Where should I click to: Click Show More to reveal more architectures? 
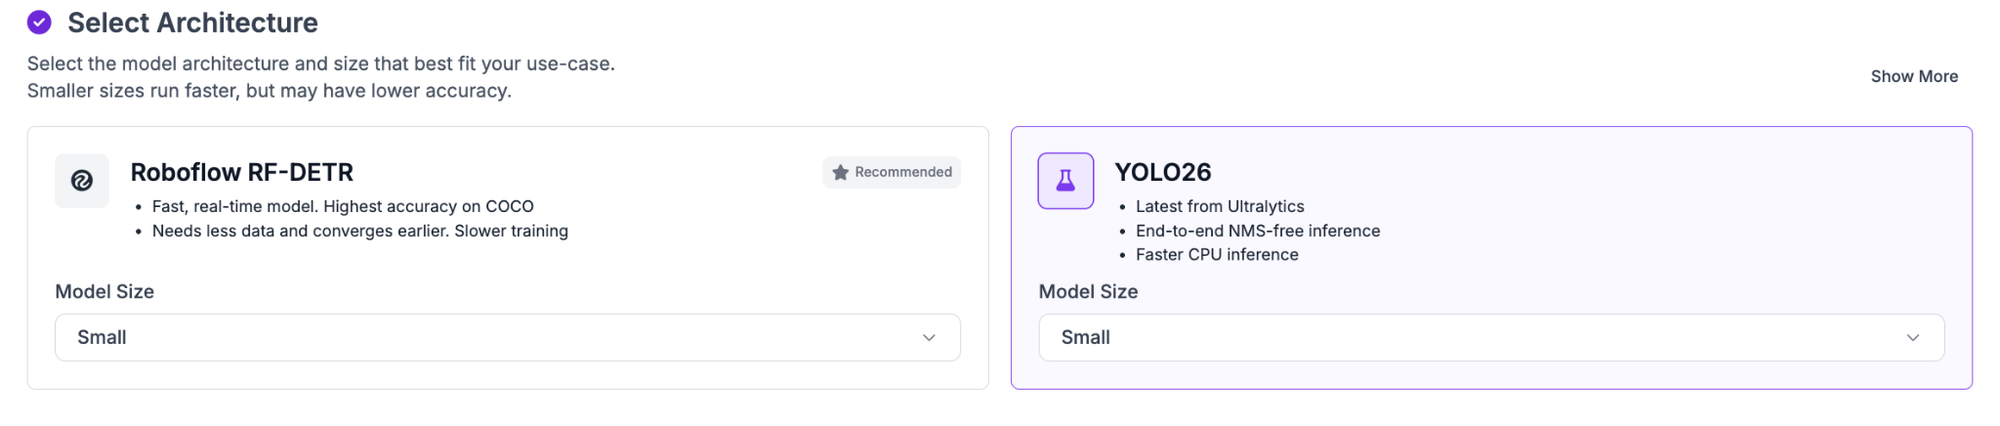click(x=1914, y=76)
